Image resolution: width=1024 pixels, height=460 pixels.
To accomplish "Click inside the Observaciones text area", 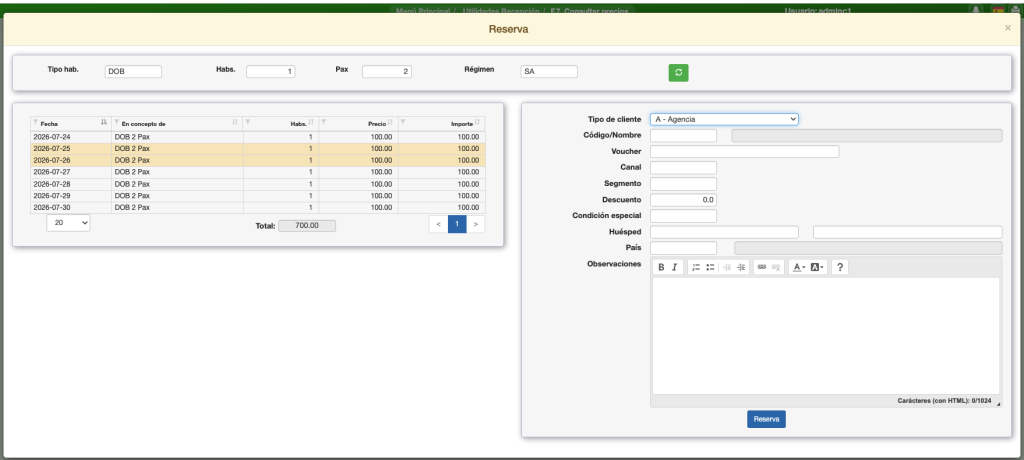I will (x=825, y=336).
